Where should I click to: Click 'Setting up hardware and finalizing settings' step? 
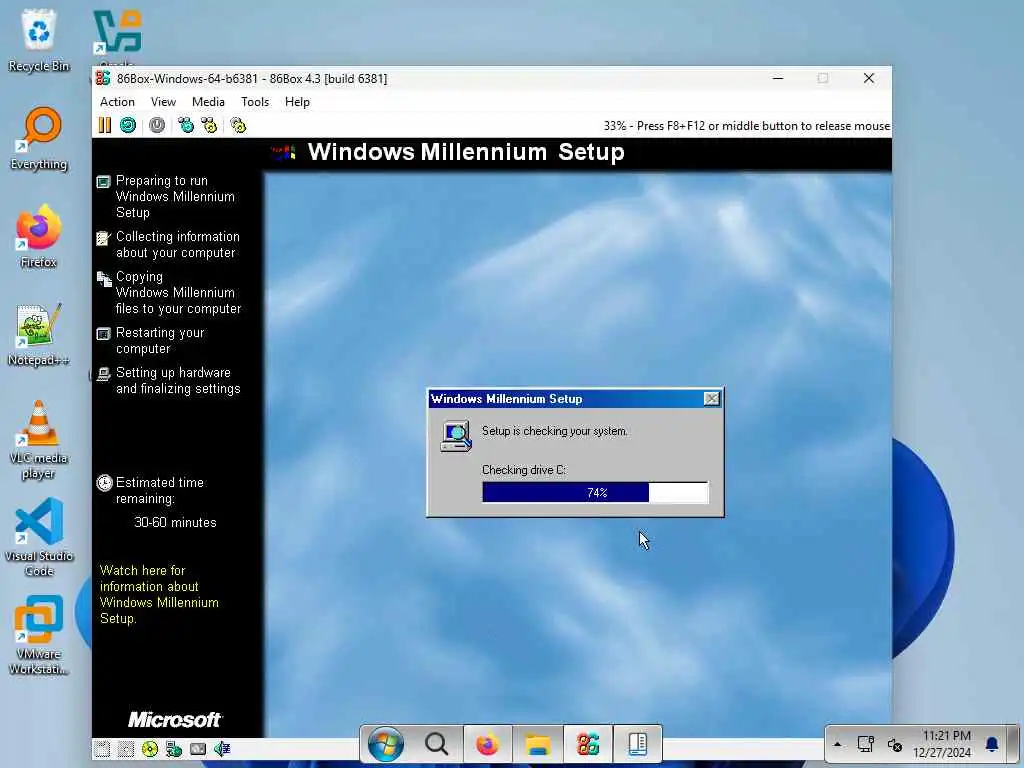coord(178,381)
